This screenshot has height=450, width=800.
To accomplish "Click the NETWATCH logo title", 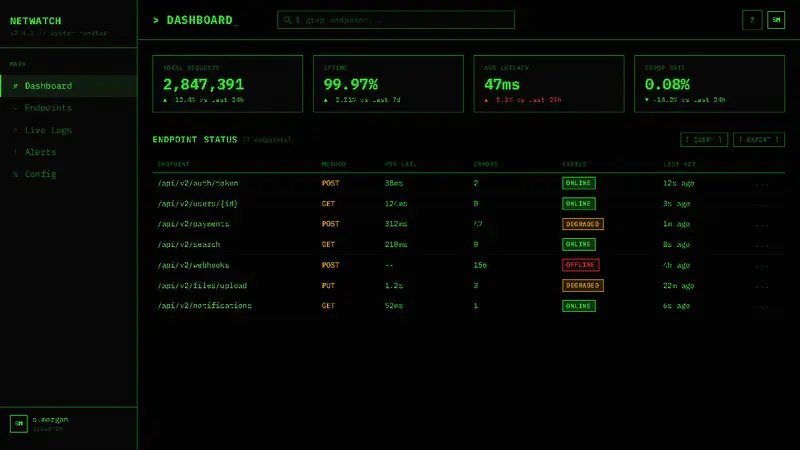I will tap(36, 21).
